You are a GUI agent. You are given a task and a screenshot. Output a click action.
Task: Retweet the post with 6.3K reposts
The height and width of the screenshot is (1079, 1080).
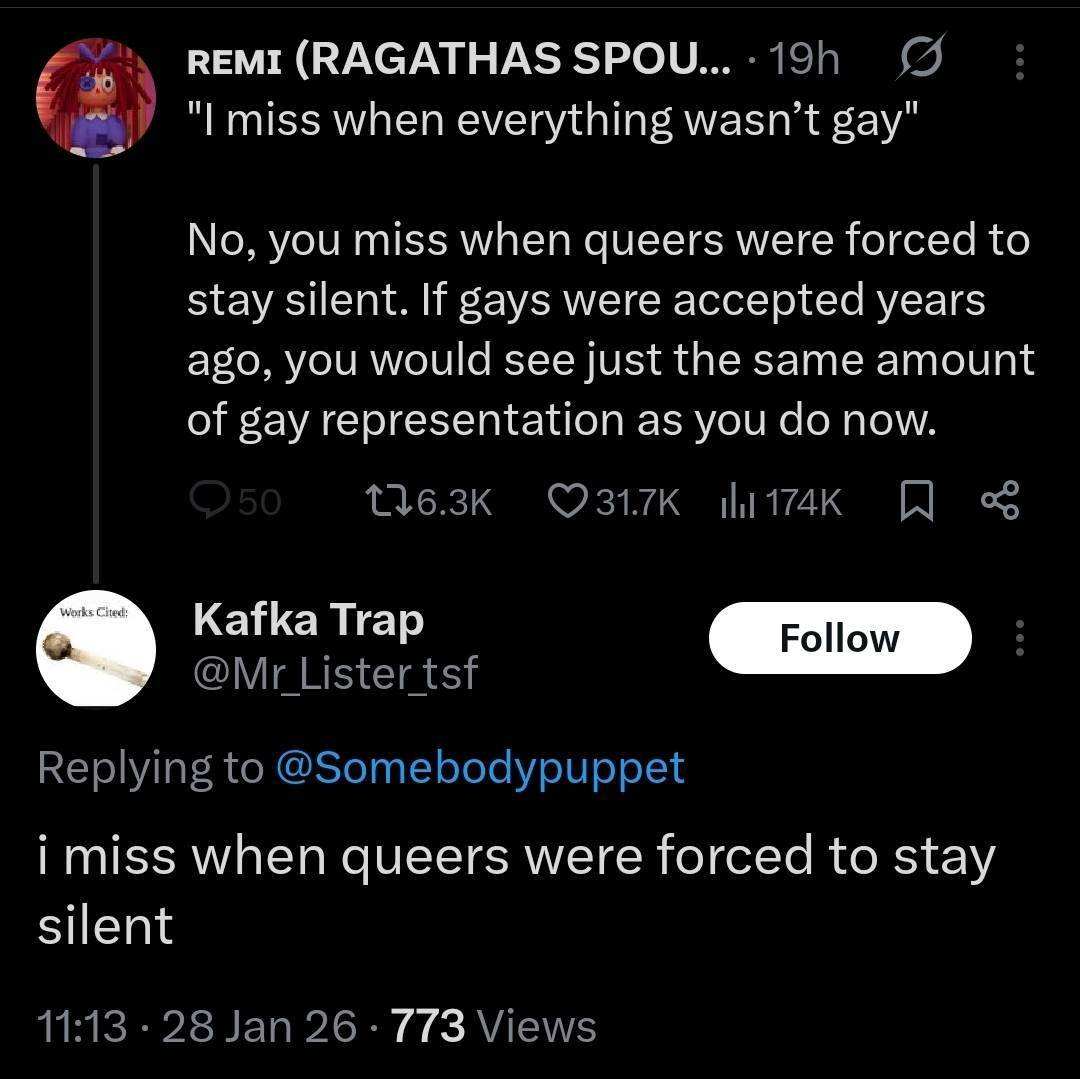[385, 501]
